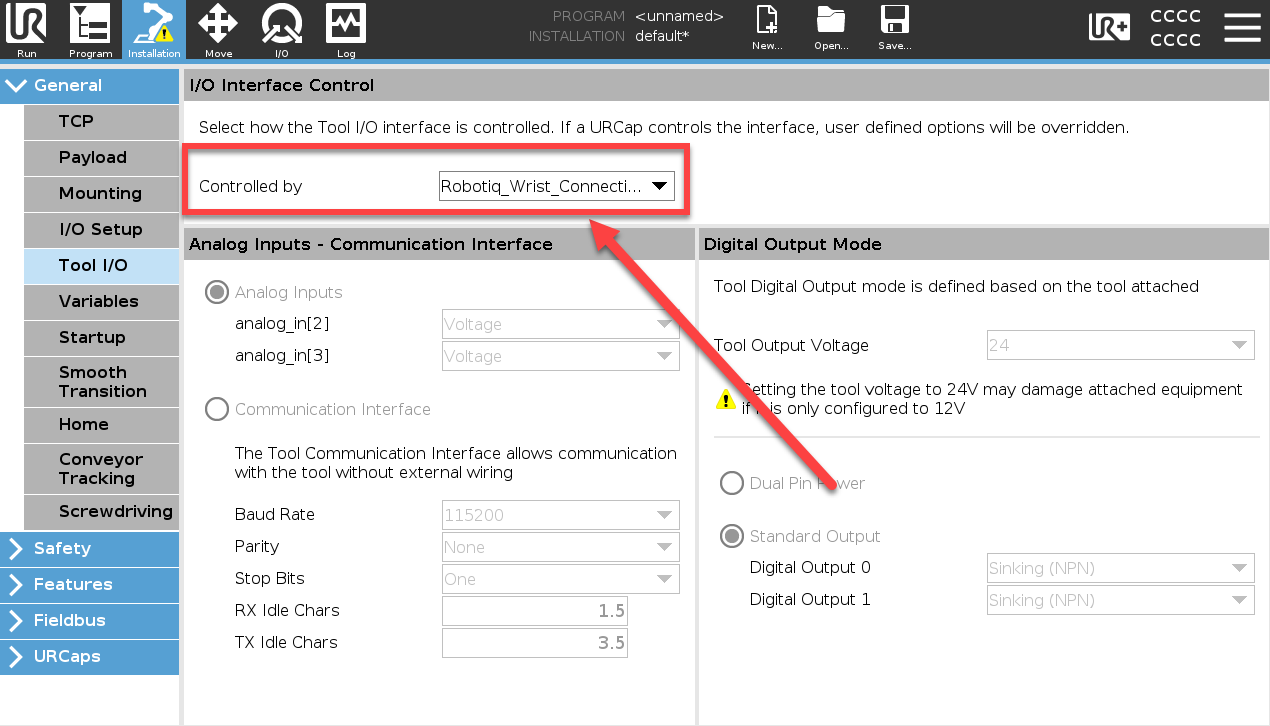Open the Smooth Transition page
This screenshot has height=726, width=1270.
[102, 381]
